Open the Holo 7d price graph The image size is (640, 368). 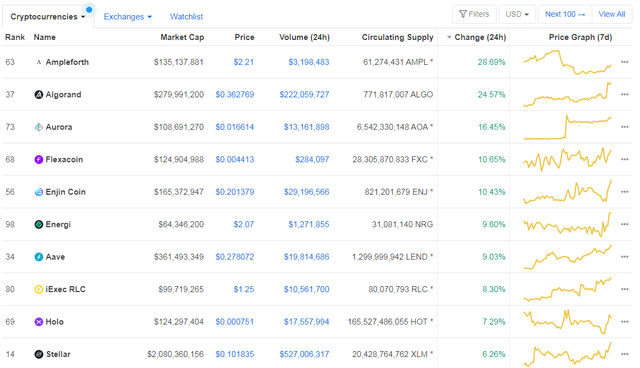tap(568, 321)
